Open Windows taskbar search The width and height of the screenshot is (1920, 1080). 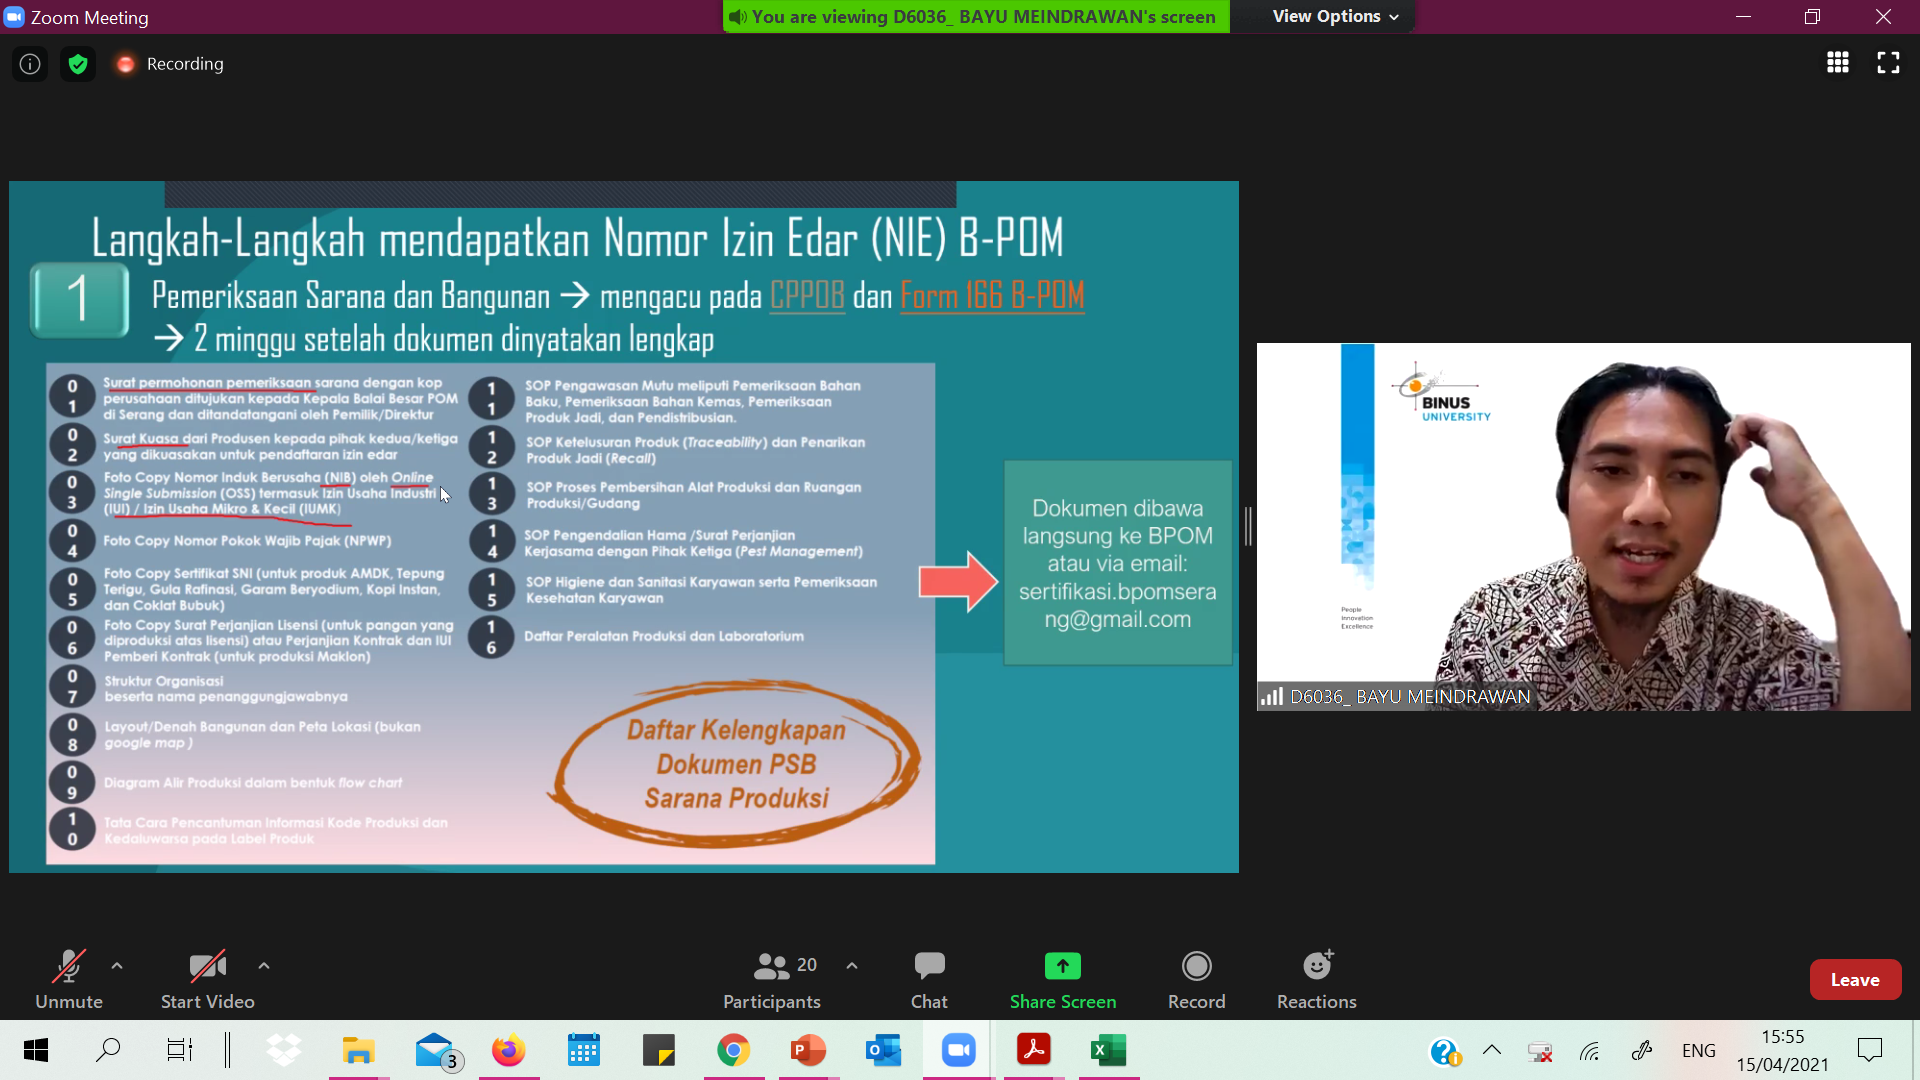point(108,1050)
